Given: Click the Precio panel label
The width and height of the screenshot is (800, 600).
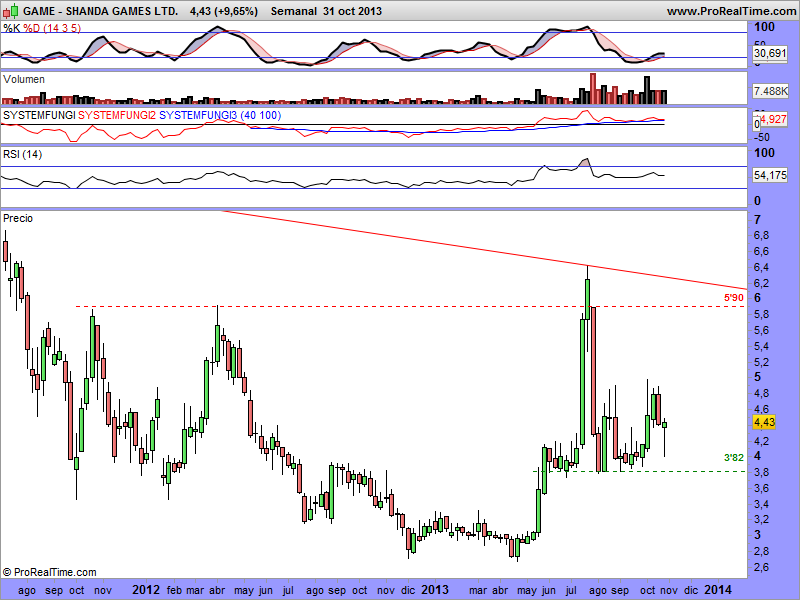Looking at the screenshot, I should (18, 218).
